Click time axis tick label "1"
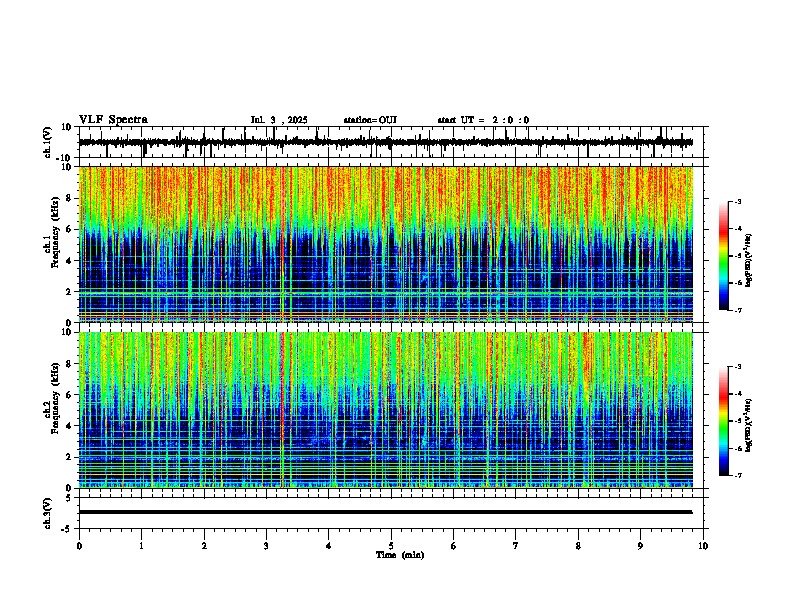The image size is (792, 612). (x=141, y=546)
